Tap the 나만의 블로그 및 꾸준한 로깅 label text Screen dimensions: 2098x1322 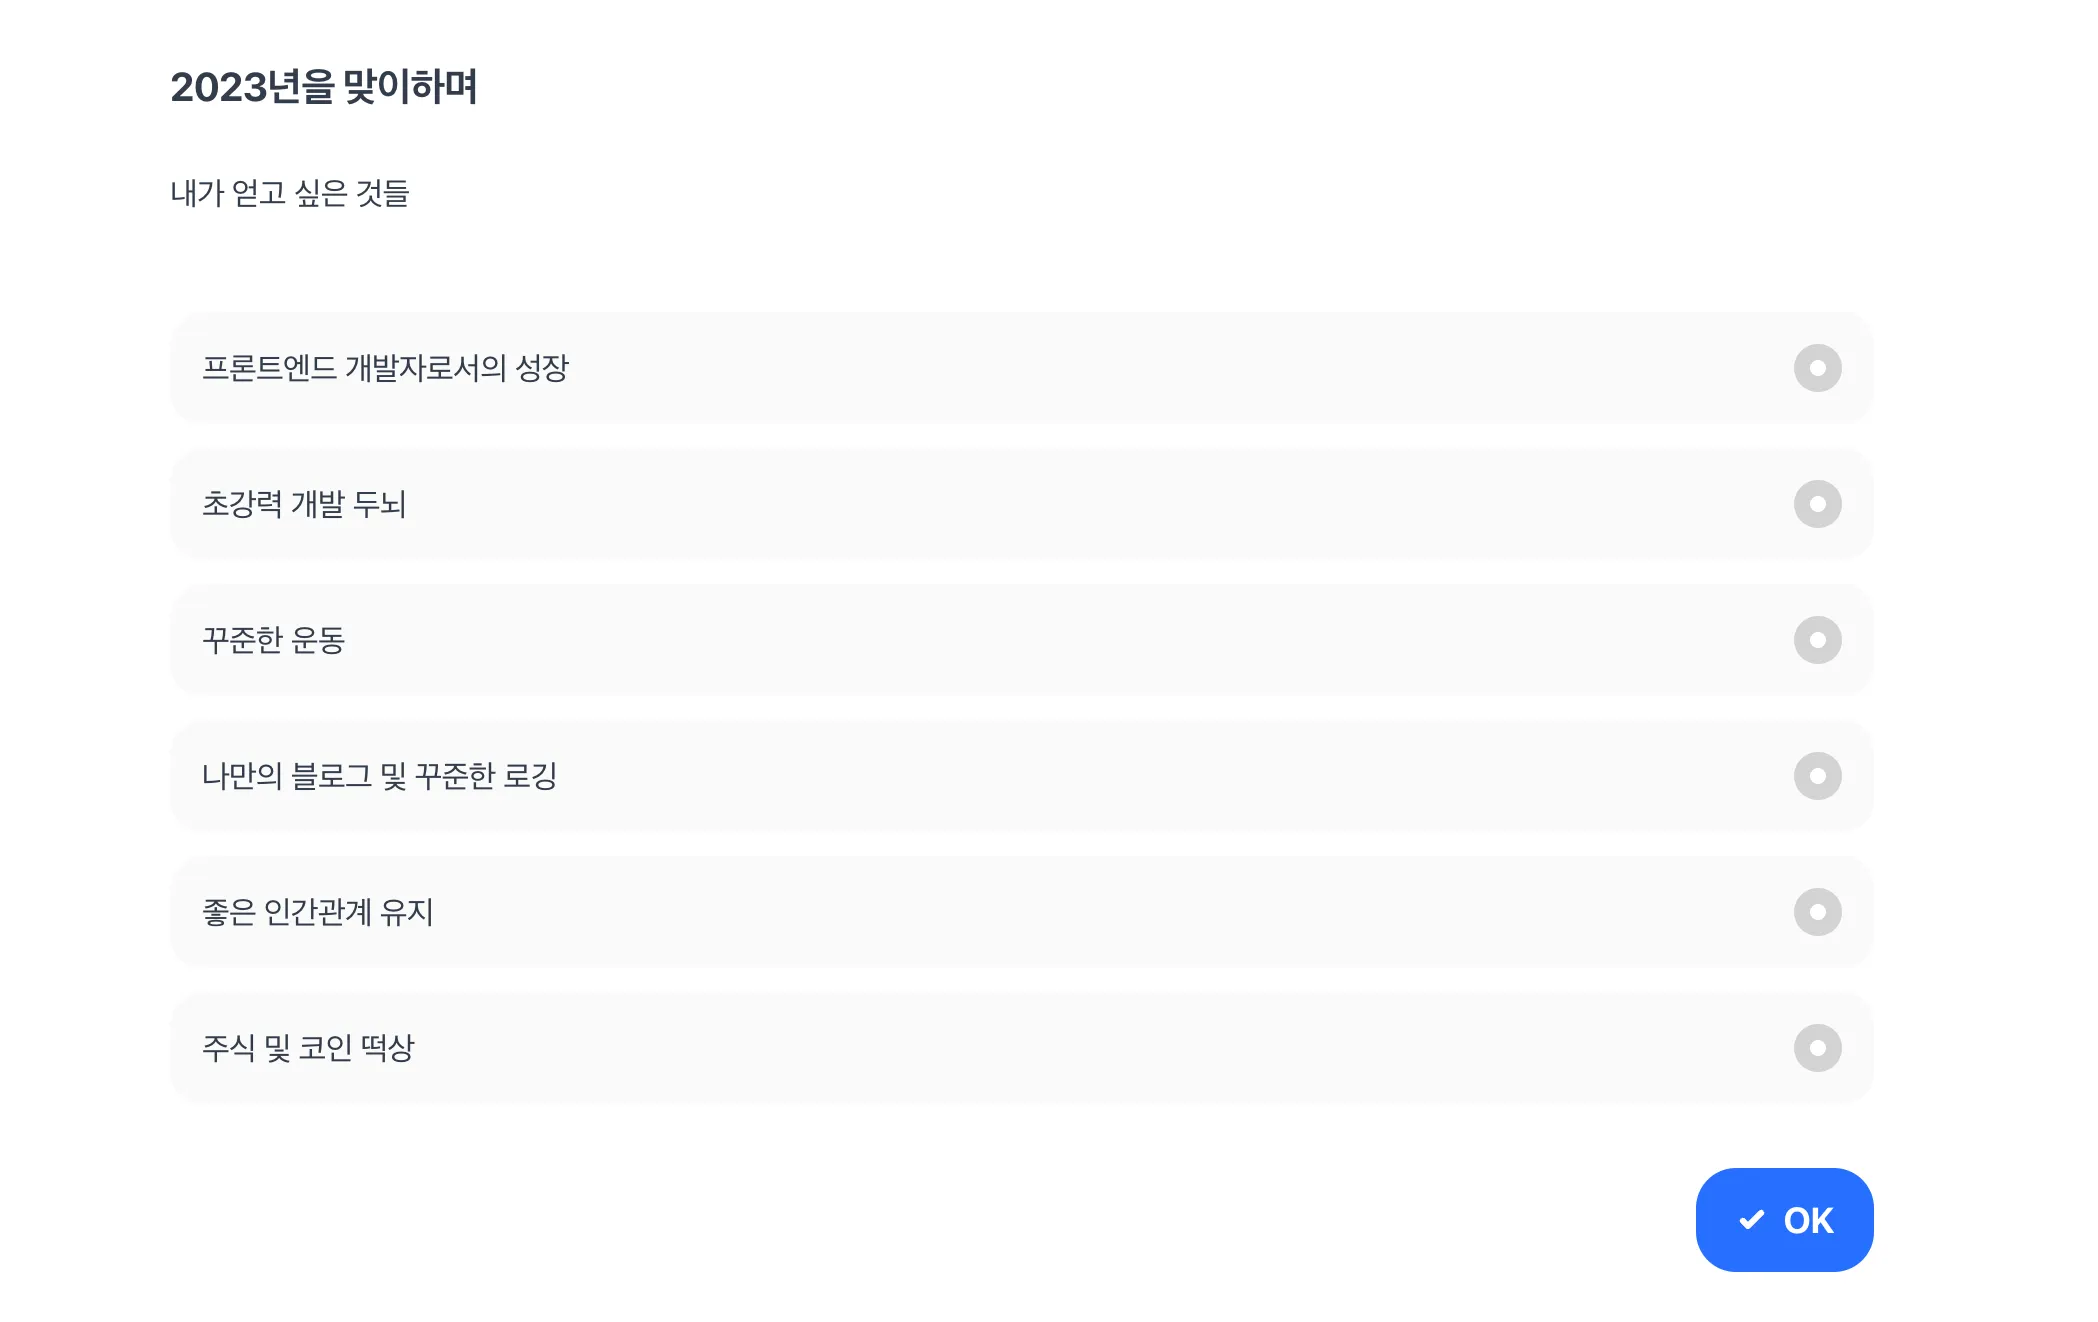[x=379, y=776]
